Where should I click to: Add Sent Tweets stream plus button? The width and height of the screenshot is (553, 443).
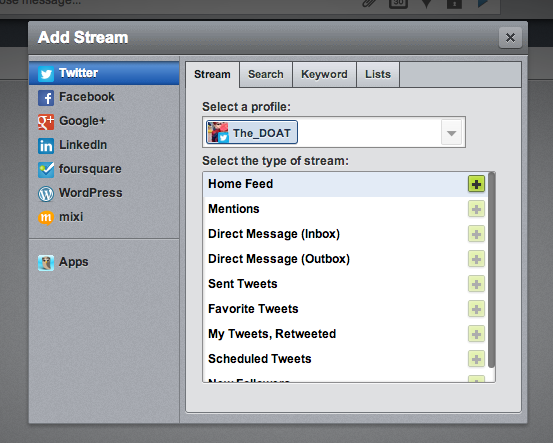point(476,284)
